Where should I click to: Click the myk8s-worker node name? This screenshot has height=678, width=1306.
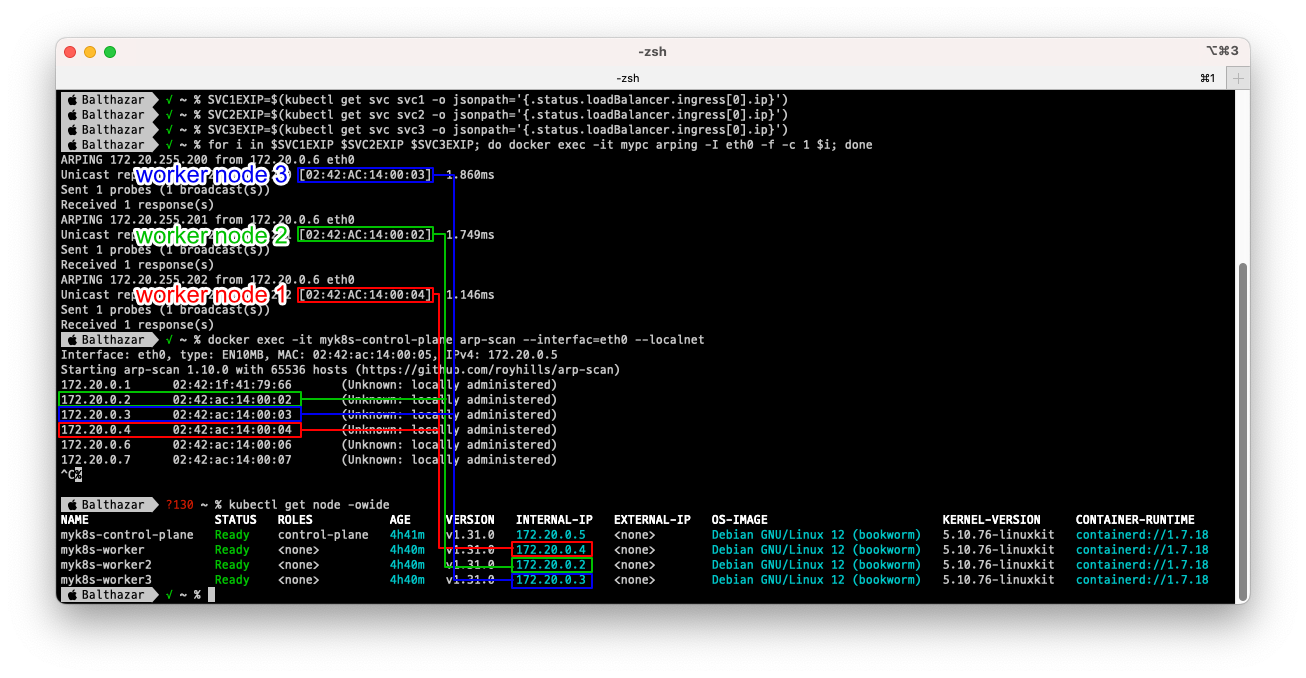[103, 550]
